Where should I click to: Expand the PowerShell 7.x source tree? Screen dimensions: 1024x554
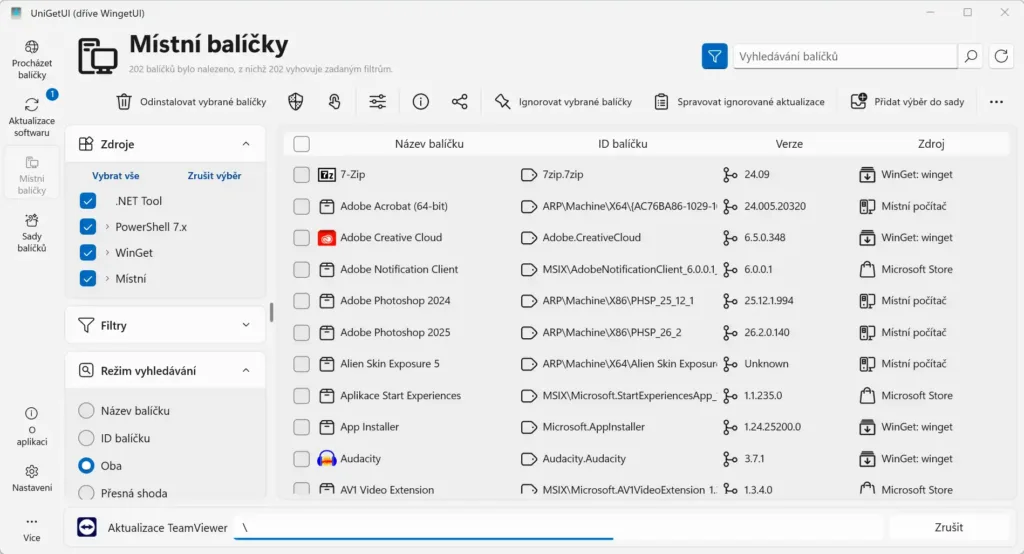pos(107,227)
